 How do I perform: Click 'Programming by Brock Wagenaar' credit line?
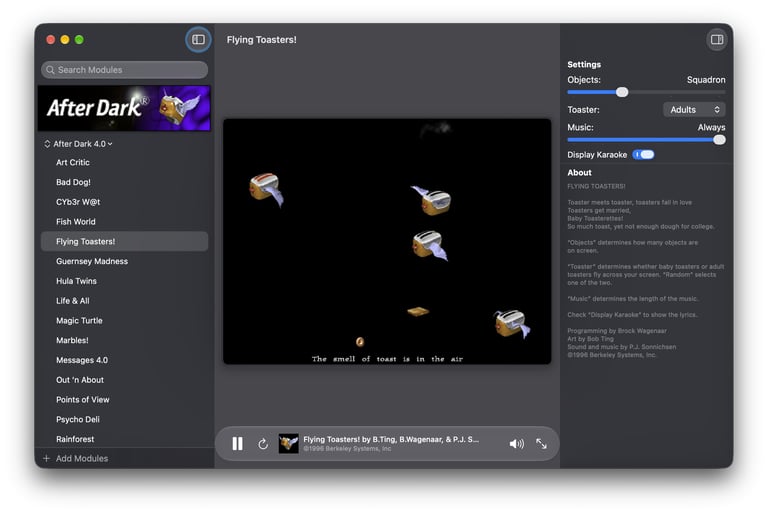pos(617,331)
